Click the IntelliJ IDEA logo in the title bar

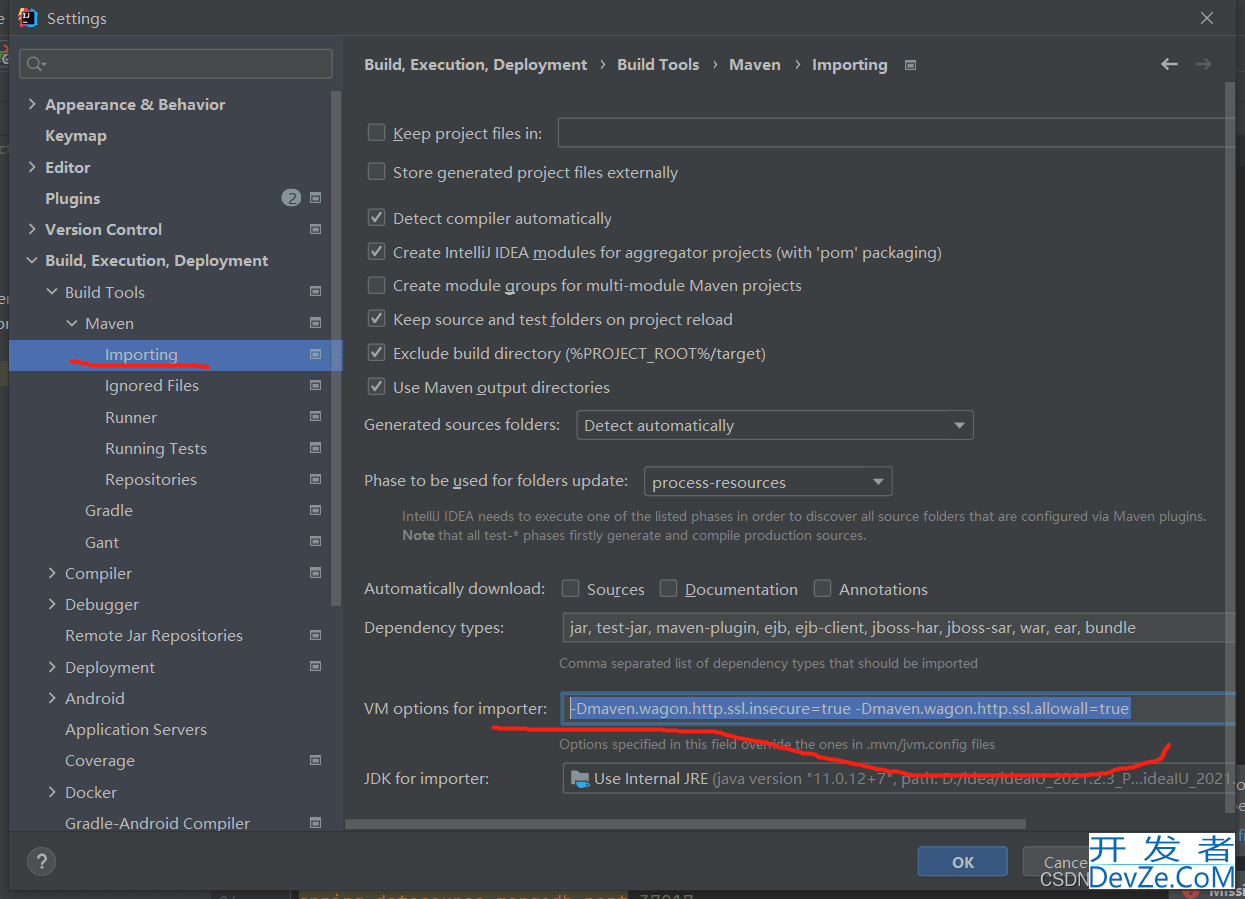28,18
